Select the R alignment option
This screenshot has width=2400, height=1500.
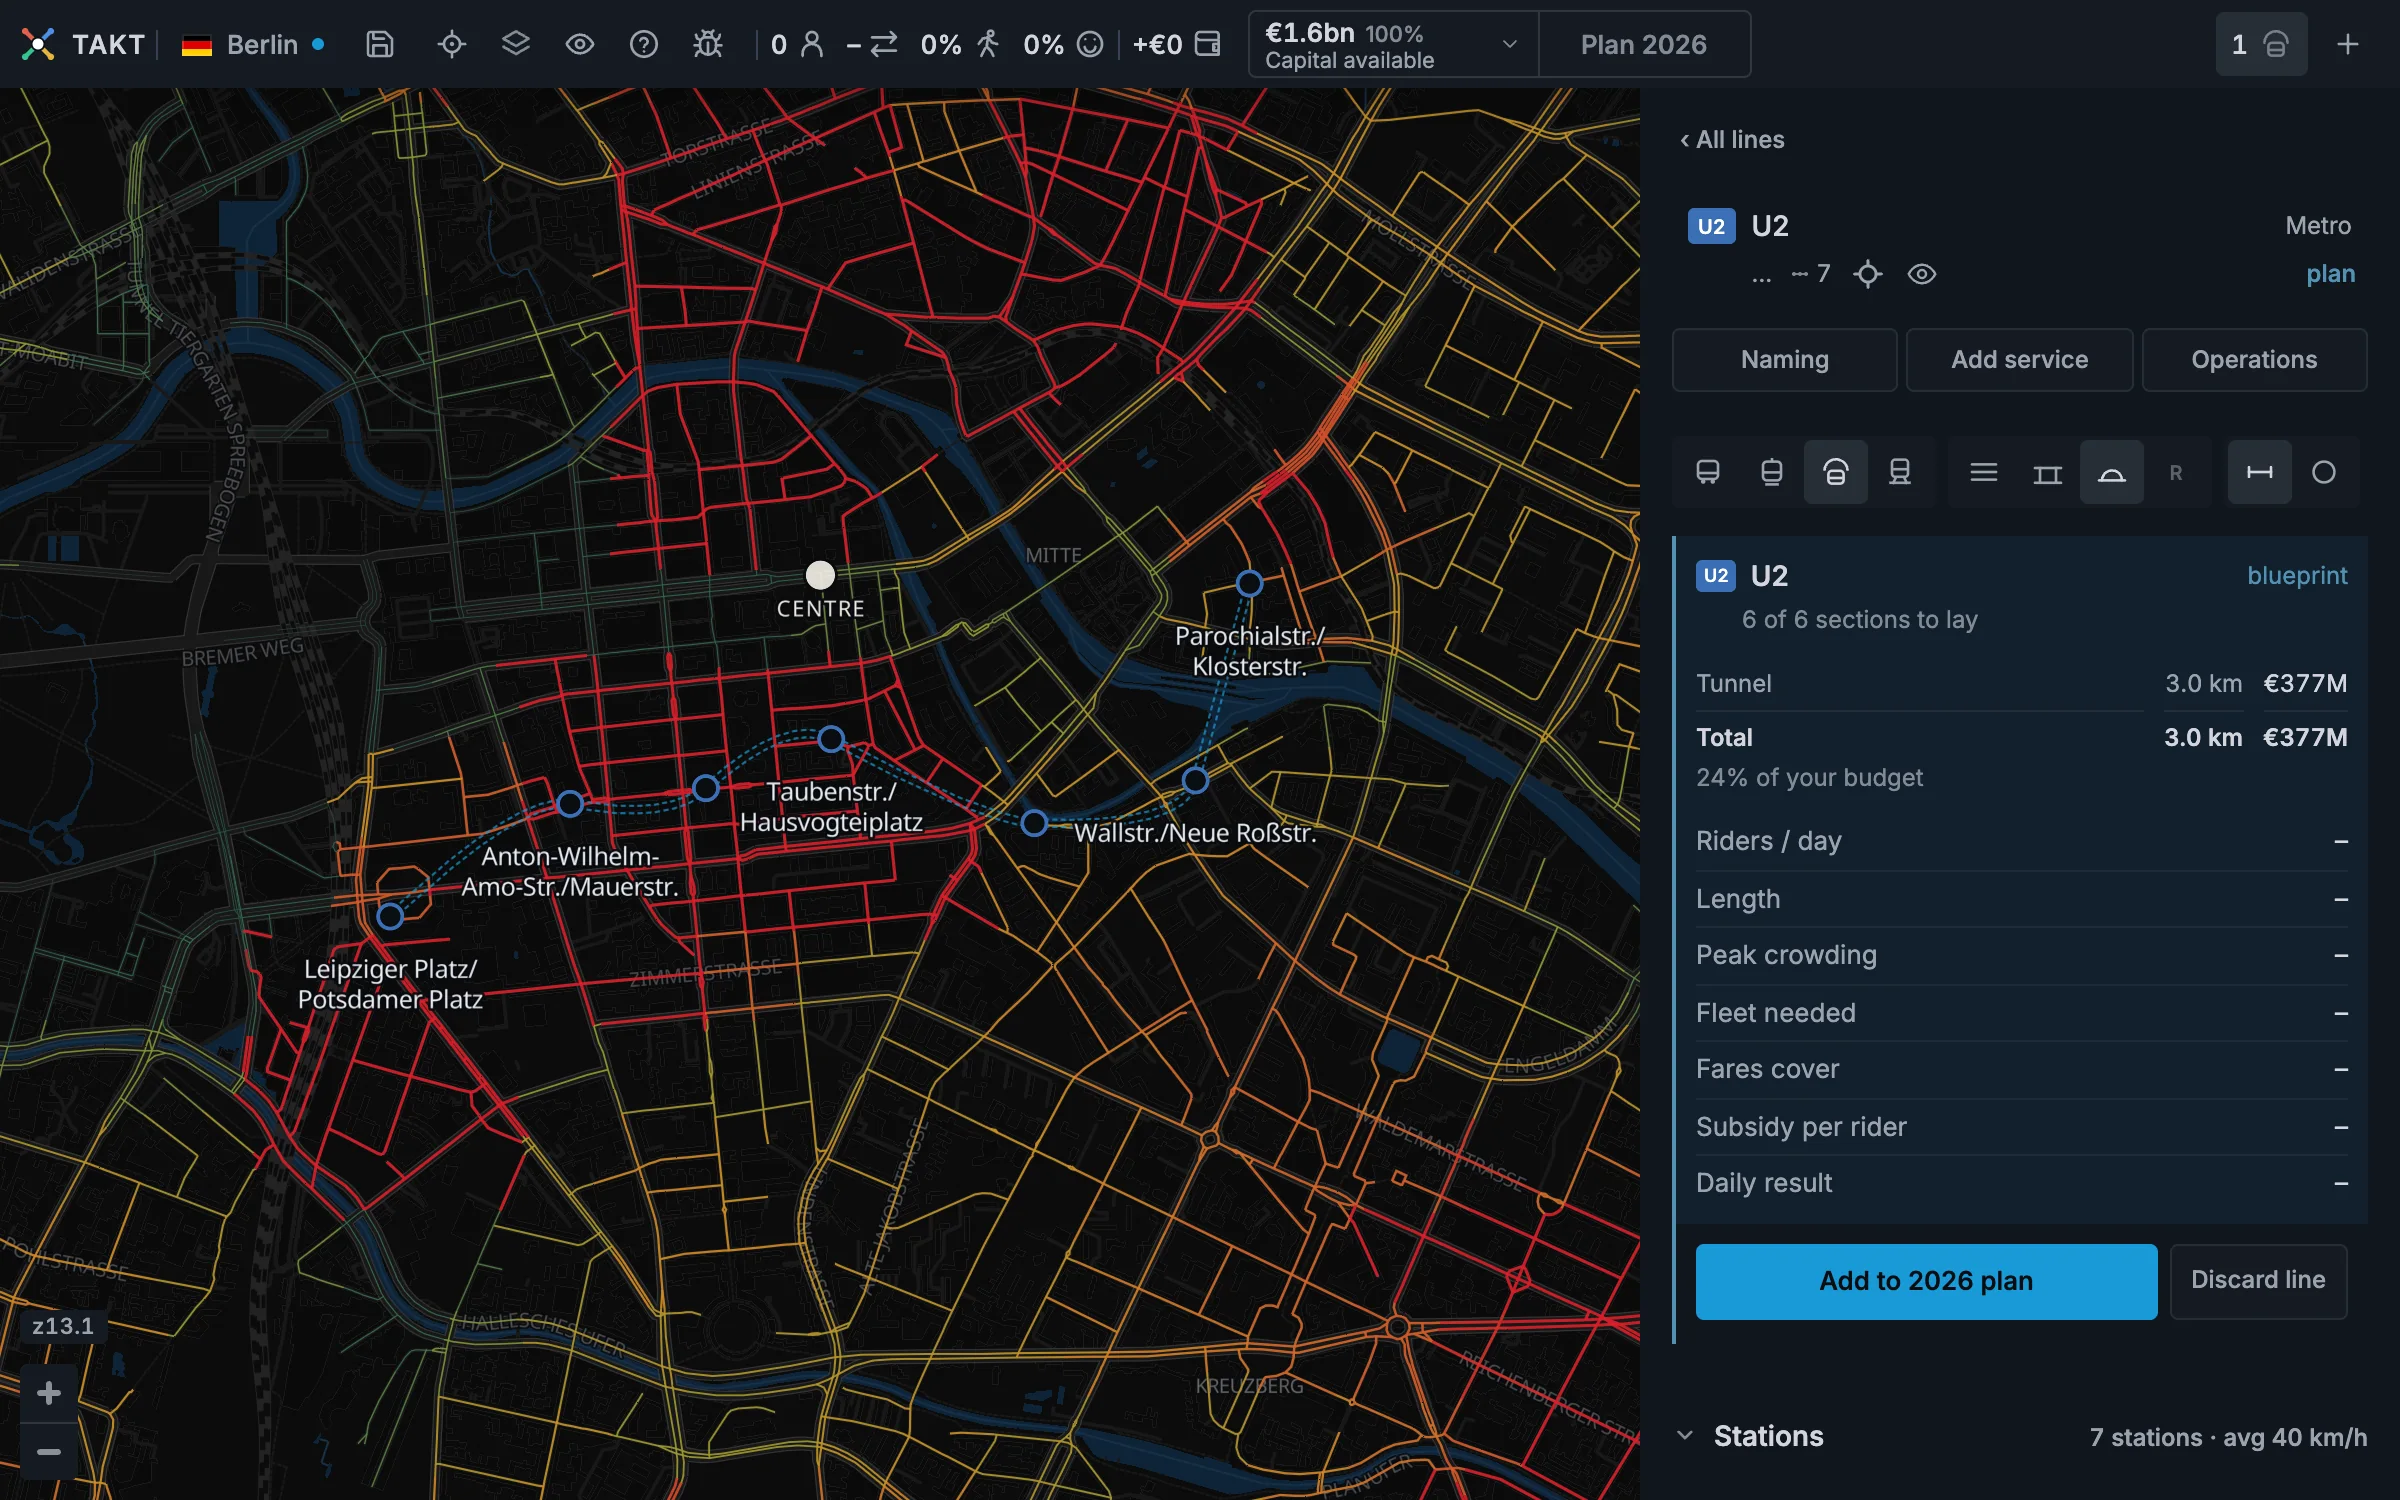[x=2176, y=472]
